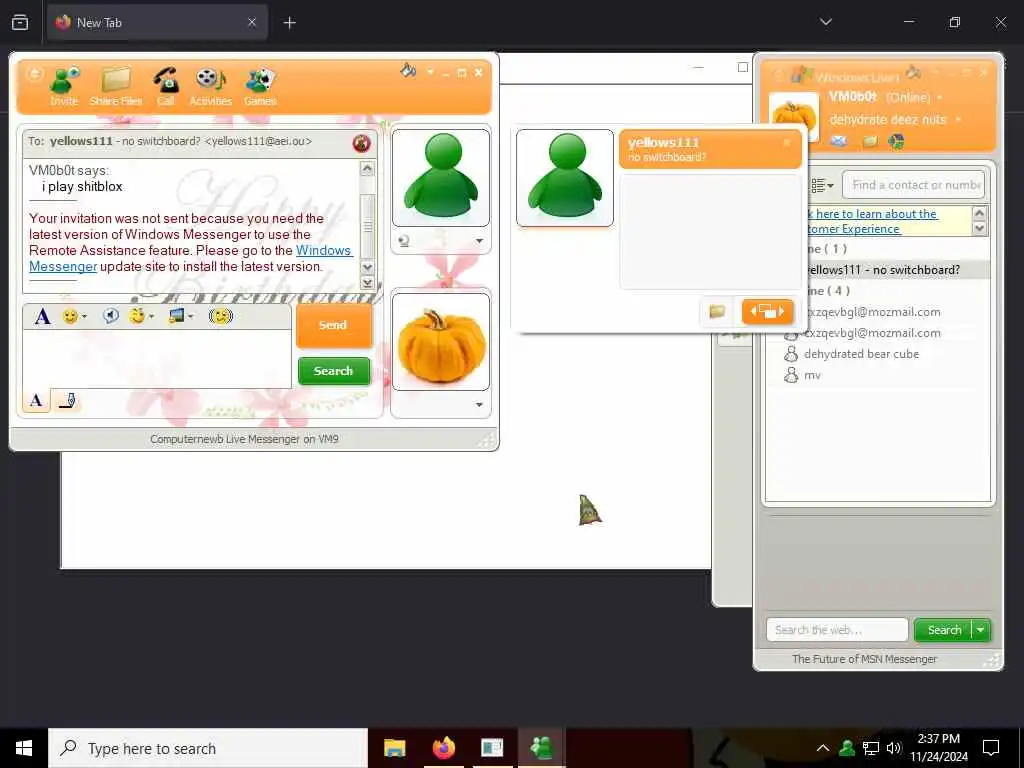Select yellows111 - no switchboard? in contact list
Image resolution: width=1024 pixels, height=768 pixels.
coord(883,270)
